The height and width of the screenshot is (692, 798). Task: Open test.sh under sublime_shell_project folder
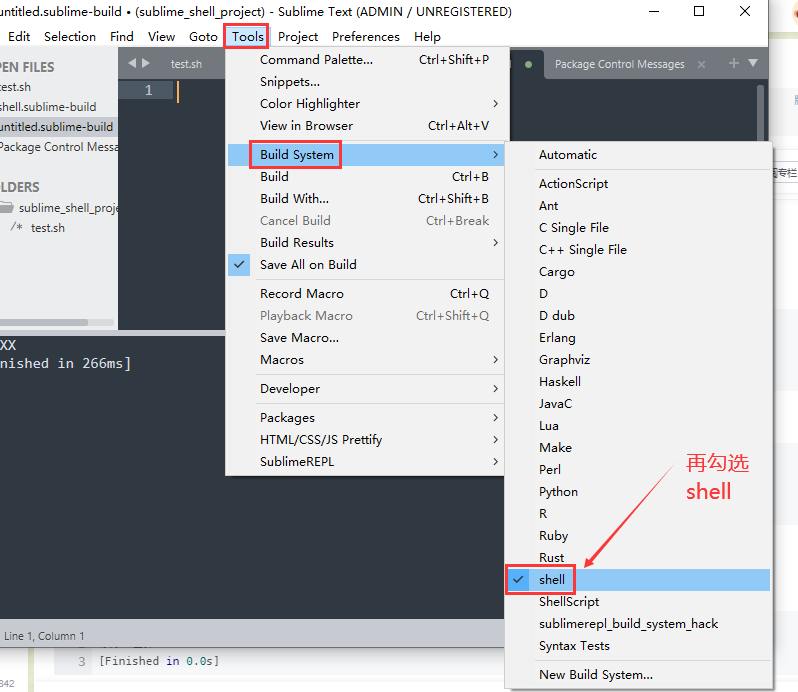(47, 228)
